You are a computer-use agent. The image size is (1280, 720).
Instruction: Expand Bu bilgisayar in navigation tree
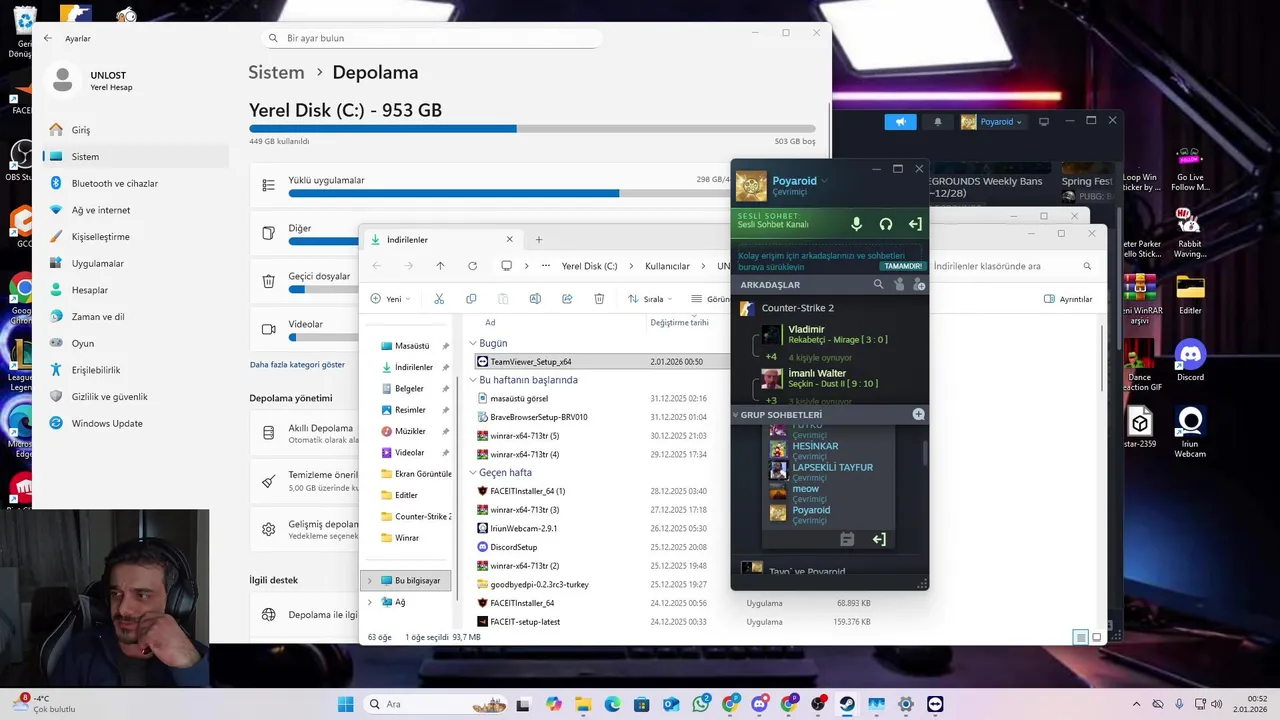point(370,580)
